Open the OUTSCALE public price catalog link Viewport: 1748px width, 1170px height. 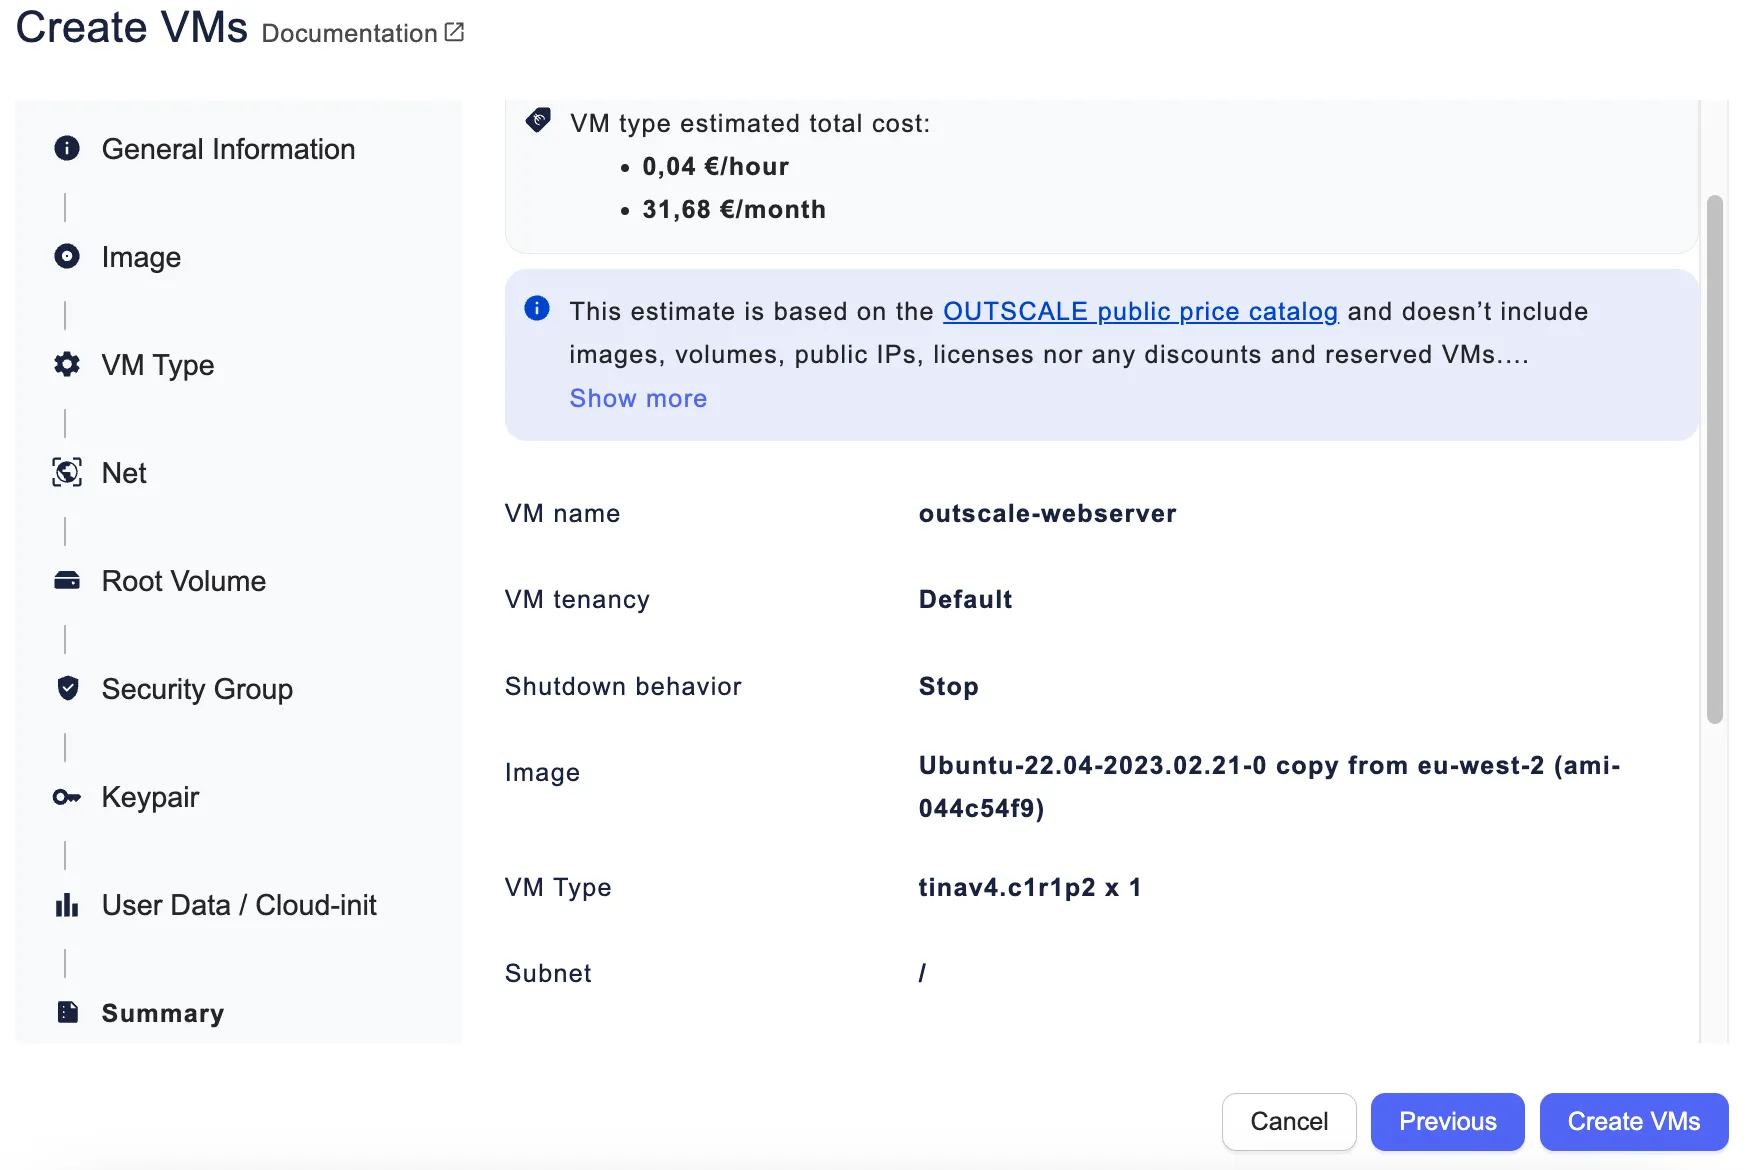point(1140,311)
